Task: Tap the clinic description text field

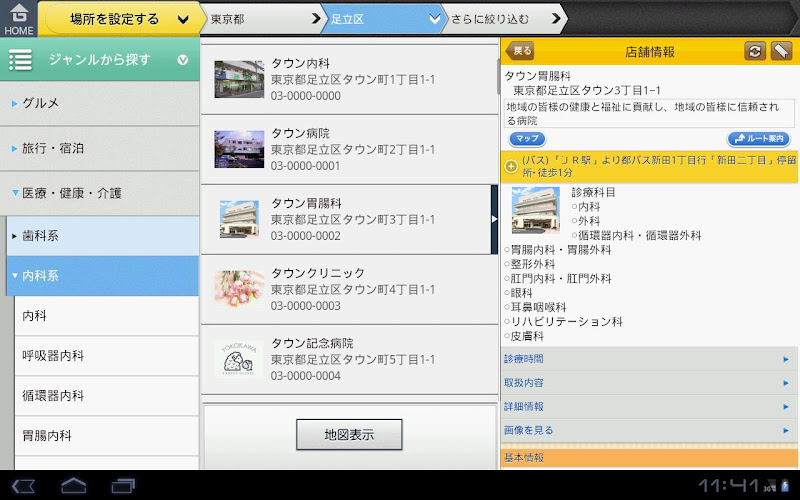Action: (x=649, y=114)
